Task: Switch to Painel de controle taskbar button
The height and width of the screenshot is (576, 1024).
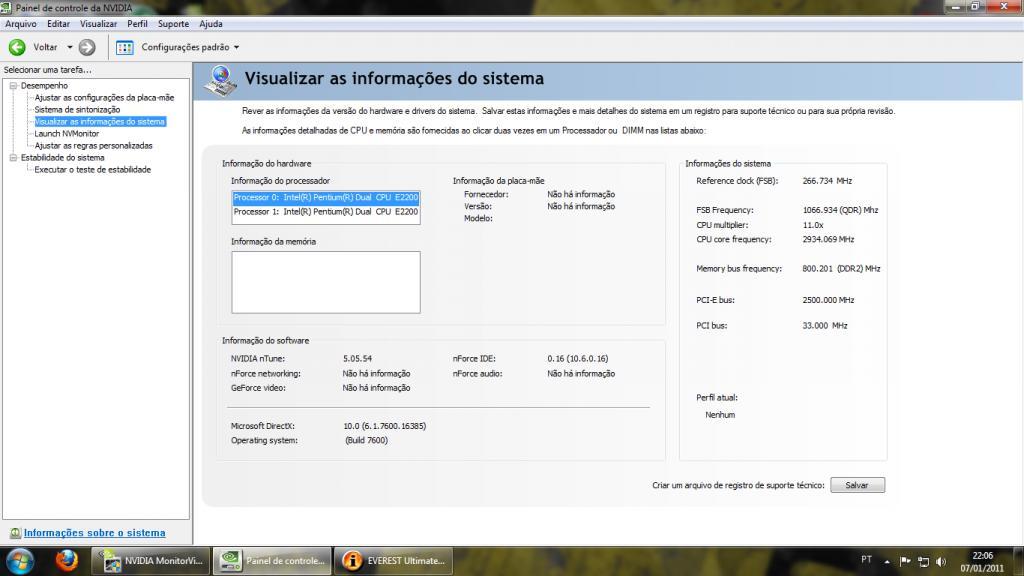Action: coord(272,561)
